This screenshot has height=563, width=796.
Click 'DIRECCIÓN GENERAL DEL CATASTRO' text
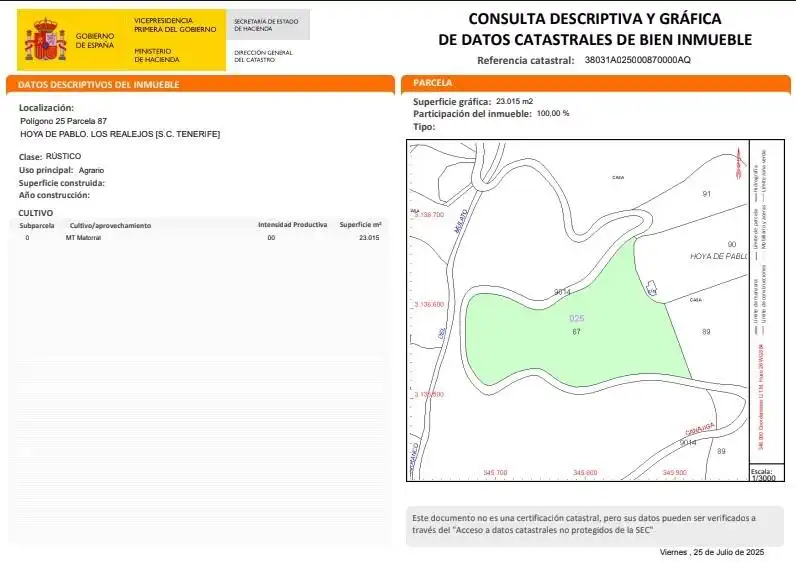(x=263, y=56)
